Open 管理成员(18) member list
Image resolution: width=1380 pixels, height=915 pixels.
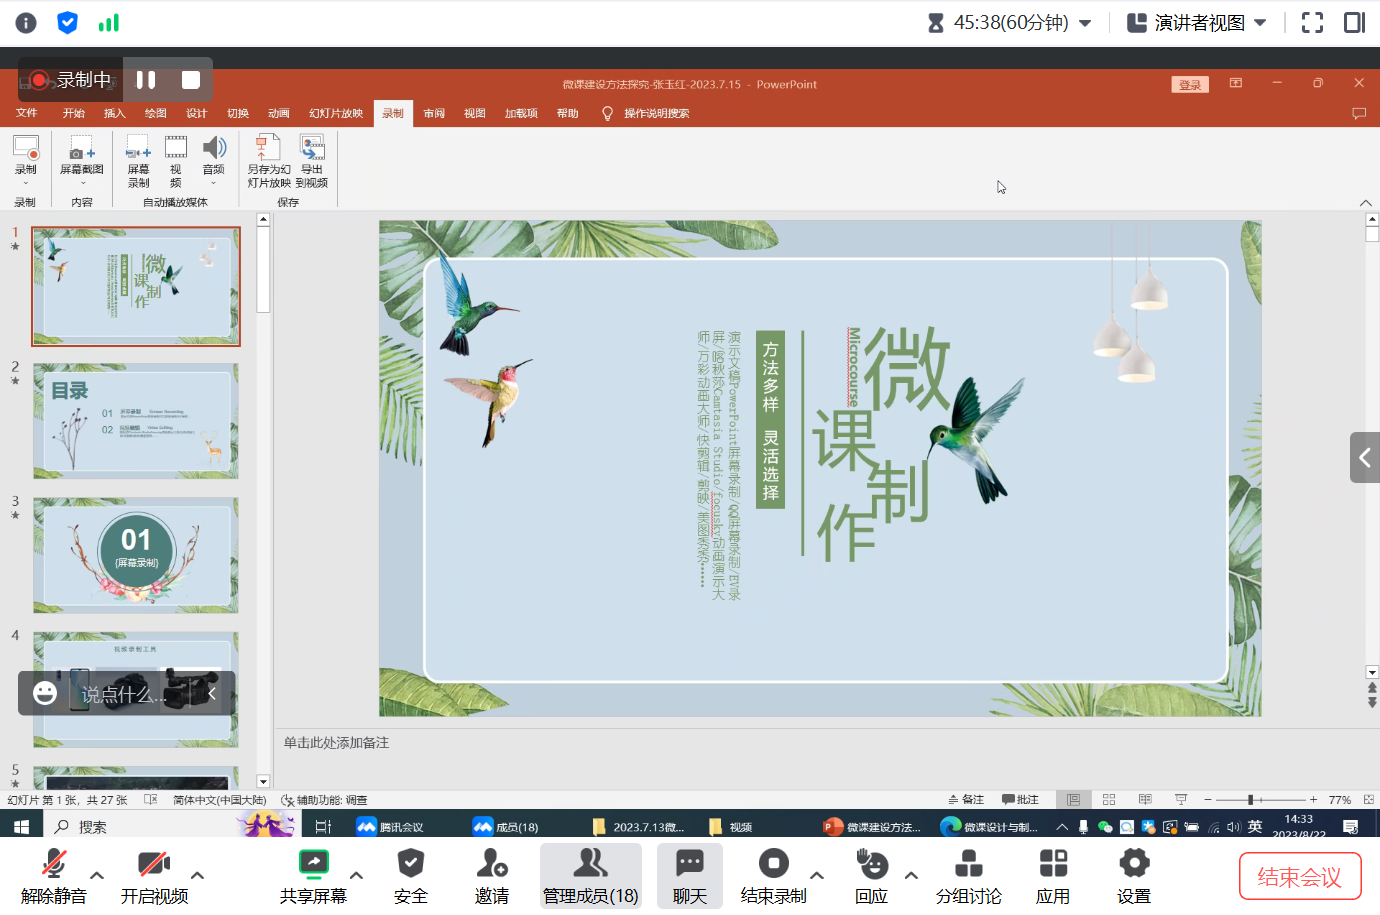click(x=591, y=876)
